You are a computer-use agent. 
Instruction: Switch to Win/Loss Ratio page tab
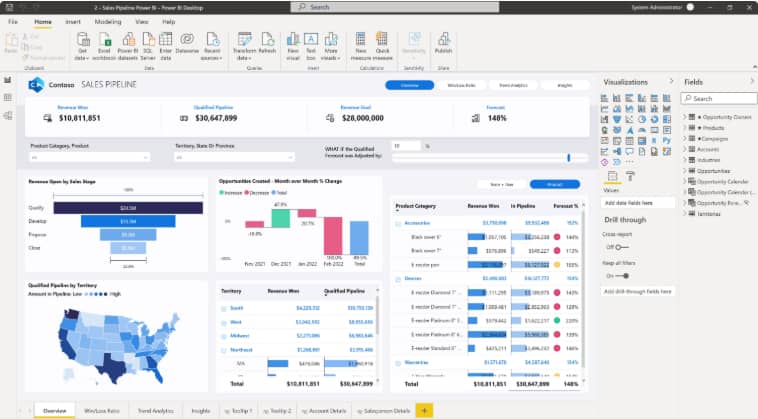[102, 411]
